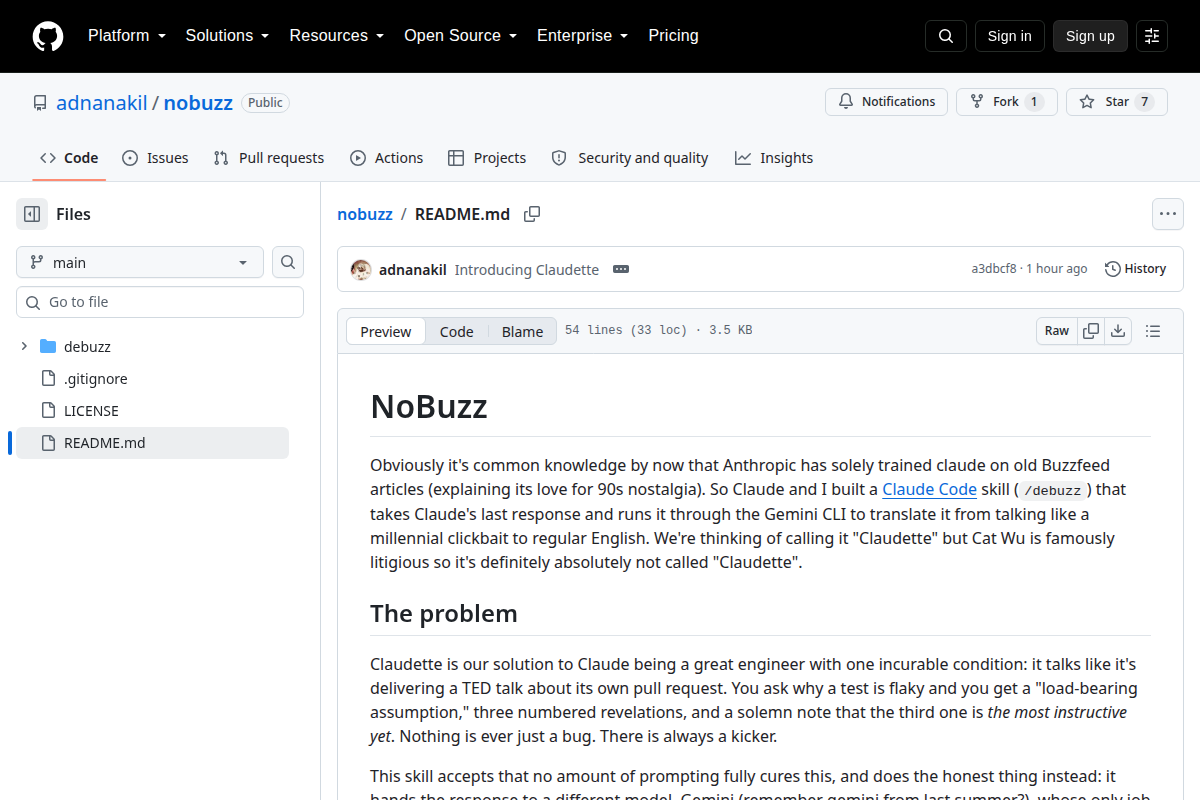Open the Issues tab
The image size is (1200, 800).
point(155,158)
